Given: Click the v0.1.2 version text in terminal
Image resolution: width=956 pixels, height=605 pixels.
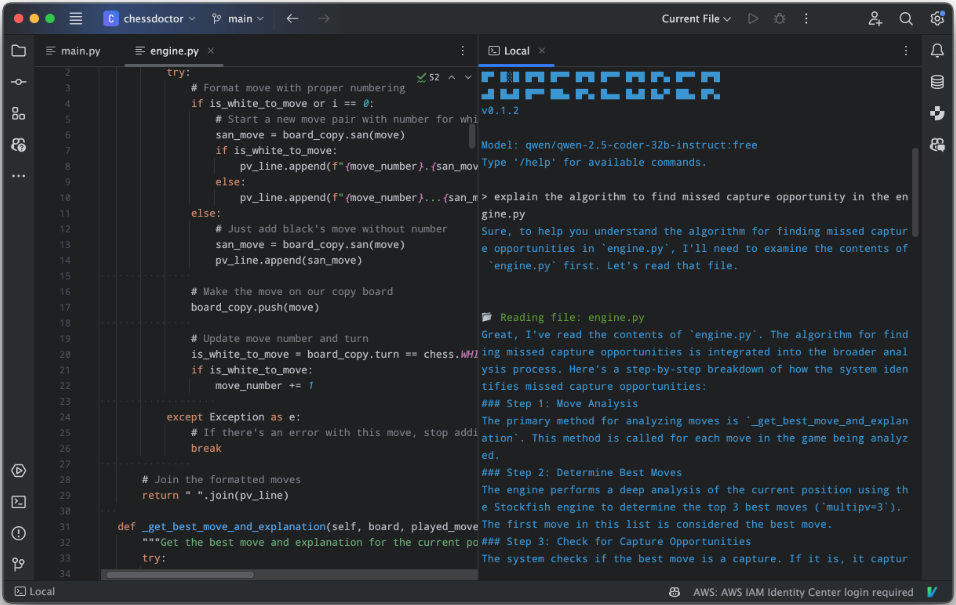Looking at the screenshot, I should (x=500, y=110).
